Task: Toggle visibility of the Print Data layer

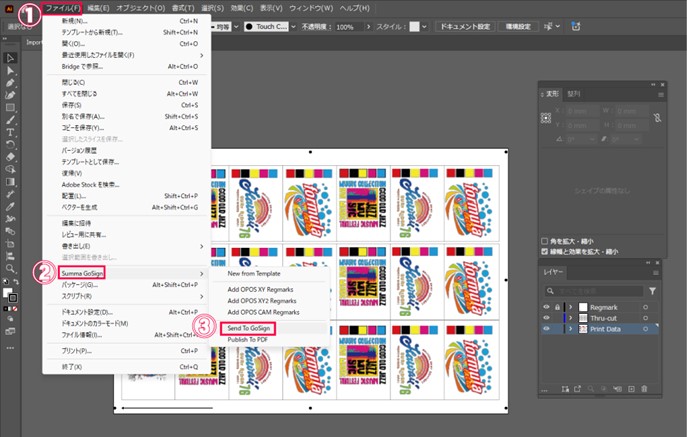Action: (x=546, y=329)
